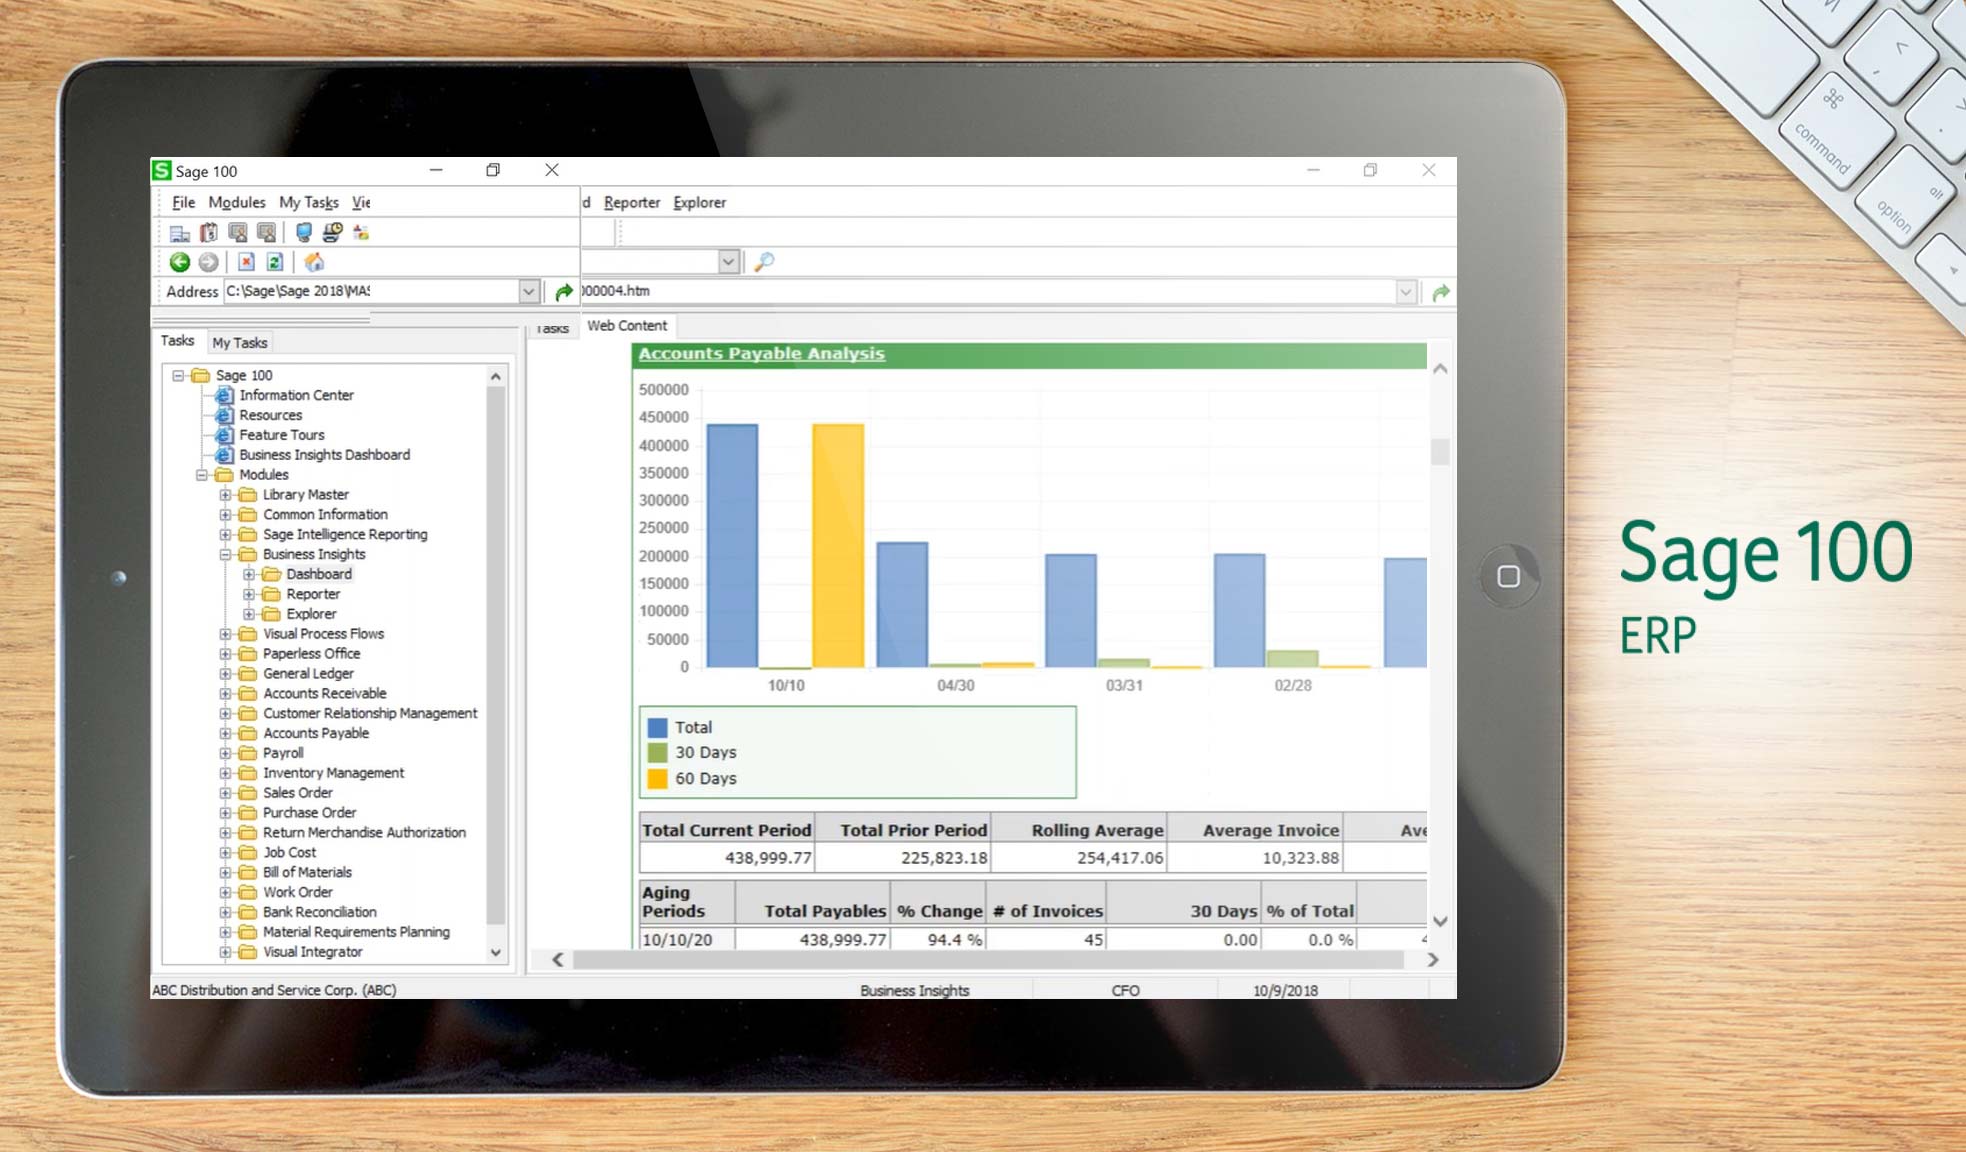This screenshot has height=1152, width=1966.
Task: Expand the Library Master folder
Action: [225, 494]
